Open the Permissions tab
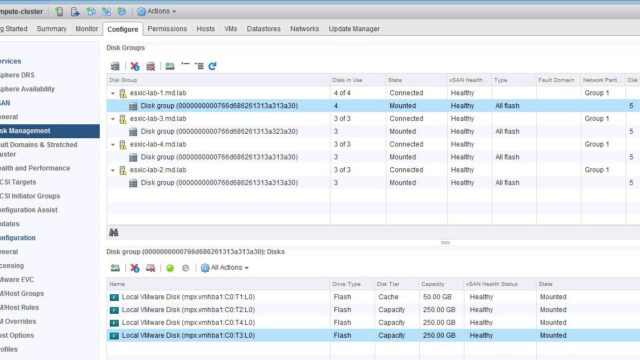The height and width of the screenshot is (360, 640). pos(167,29)
